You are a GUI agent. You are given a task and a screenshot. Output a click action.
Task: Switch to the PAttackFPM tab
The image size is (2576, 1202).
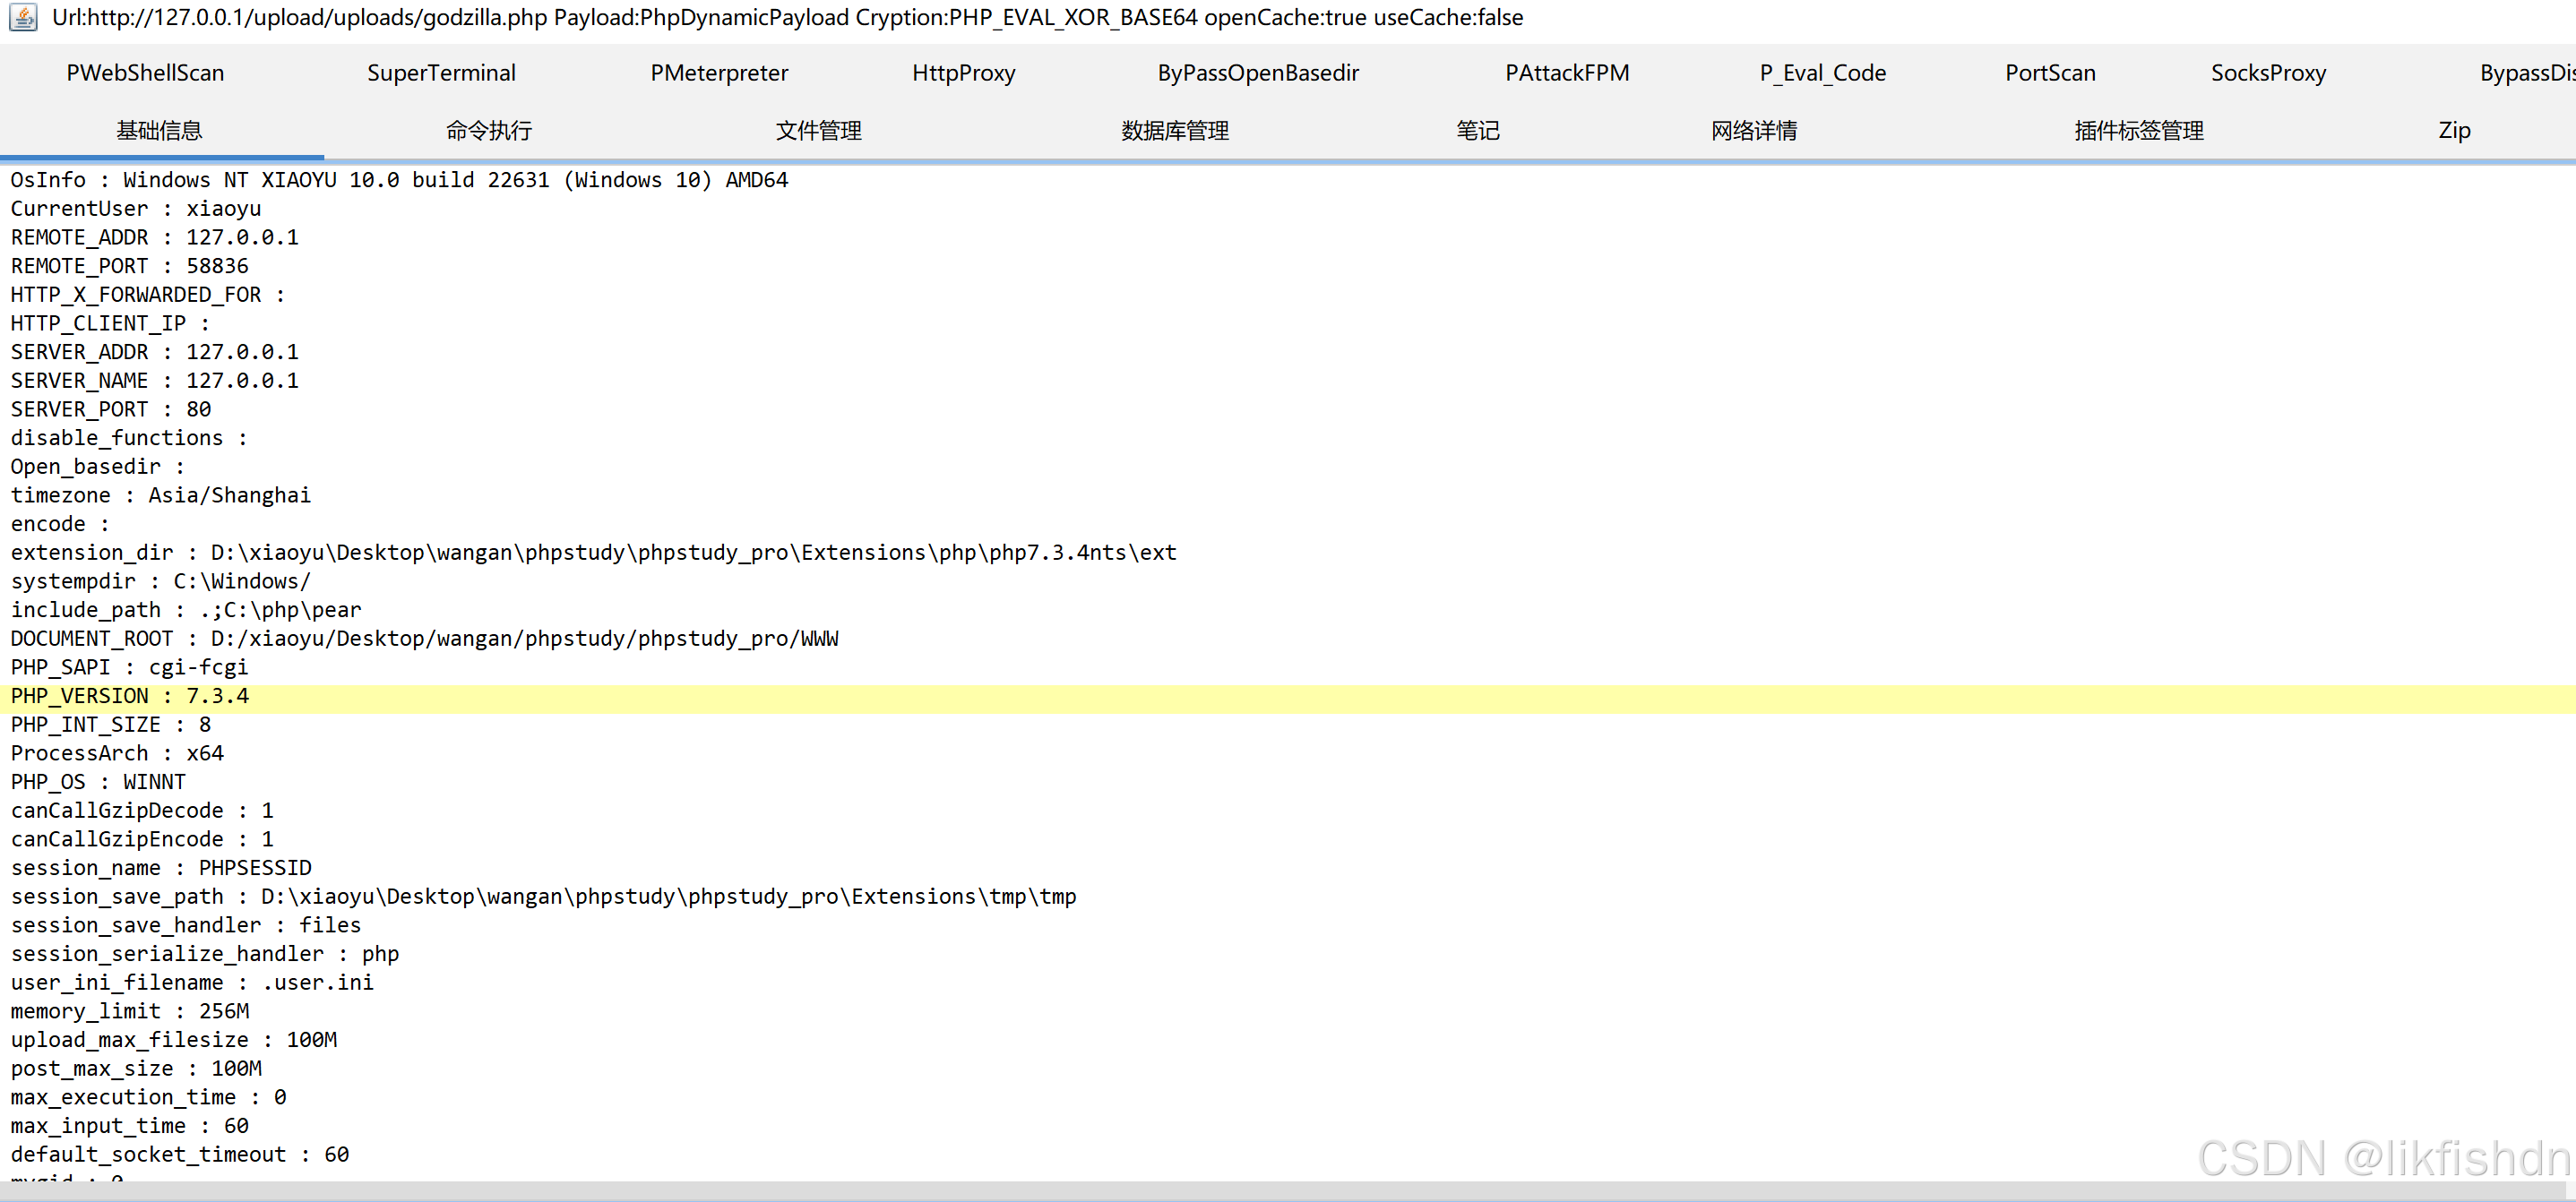(x=1566, y=73)
